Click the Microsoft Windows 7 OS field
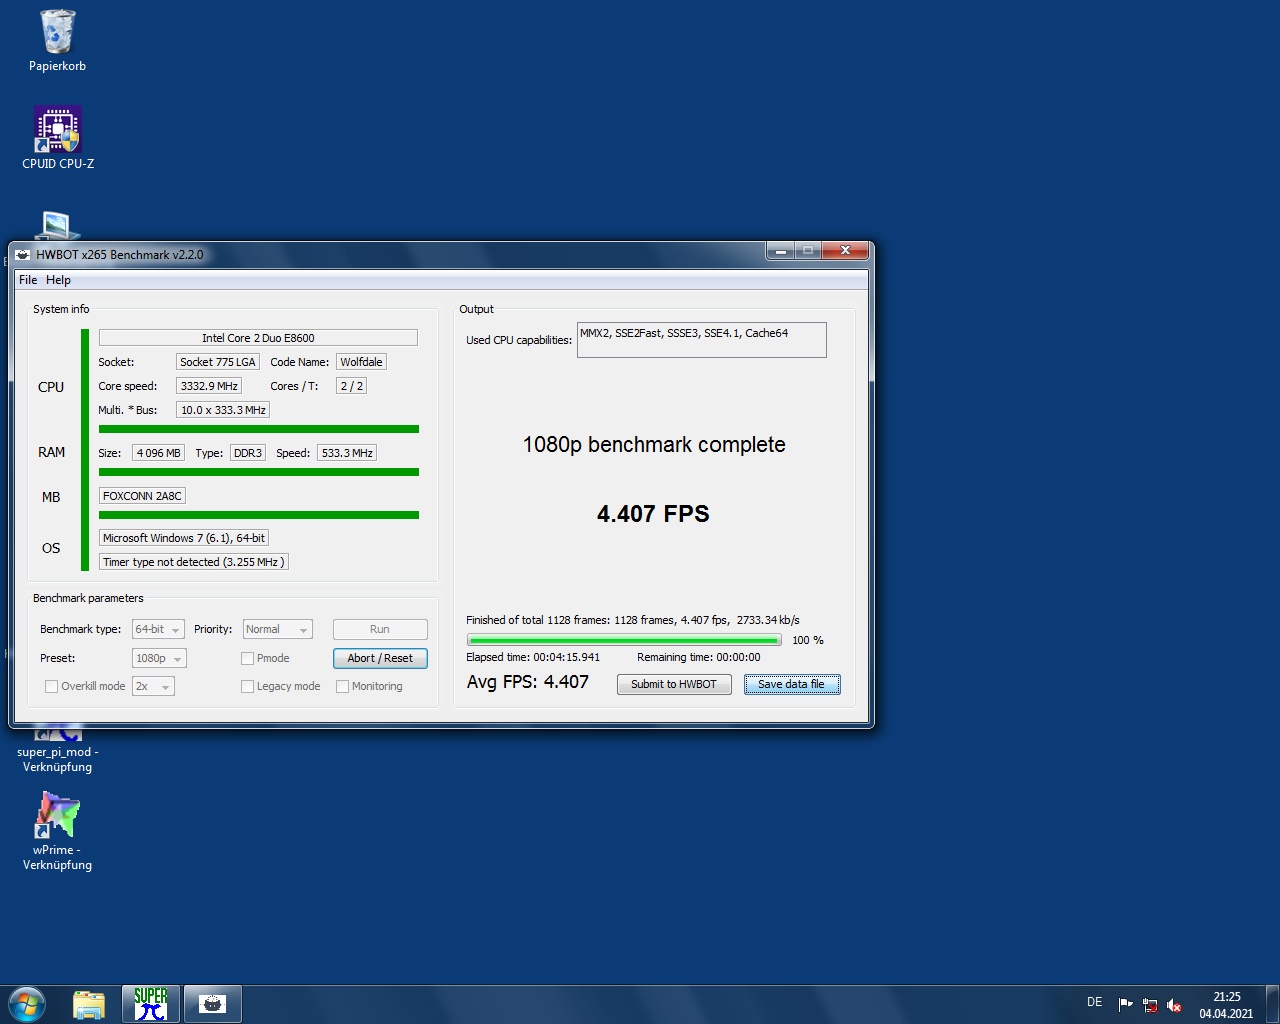The height and width of the screenshot is (1024, 1280). [x=184, y=538]
